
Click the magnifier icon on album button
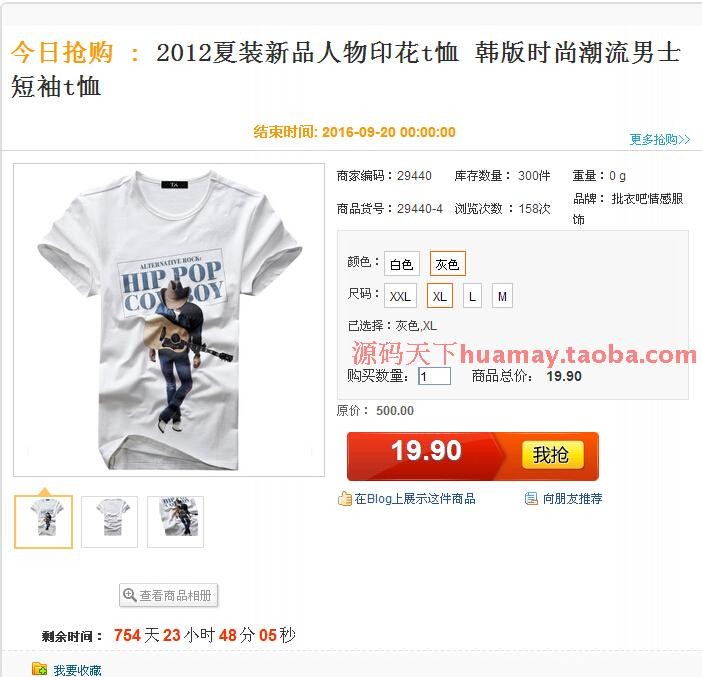coord(129,595)
